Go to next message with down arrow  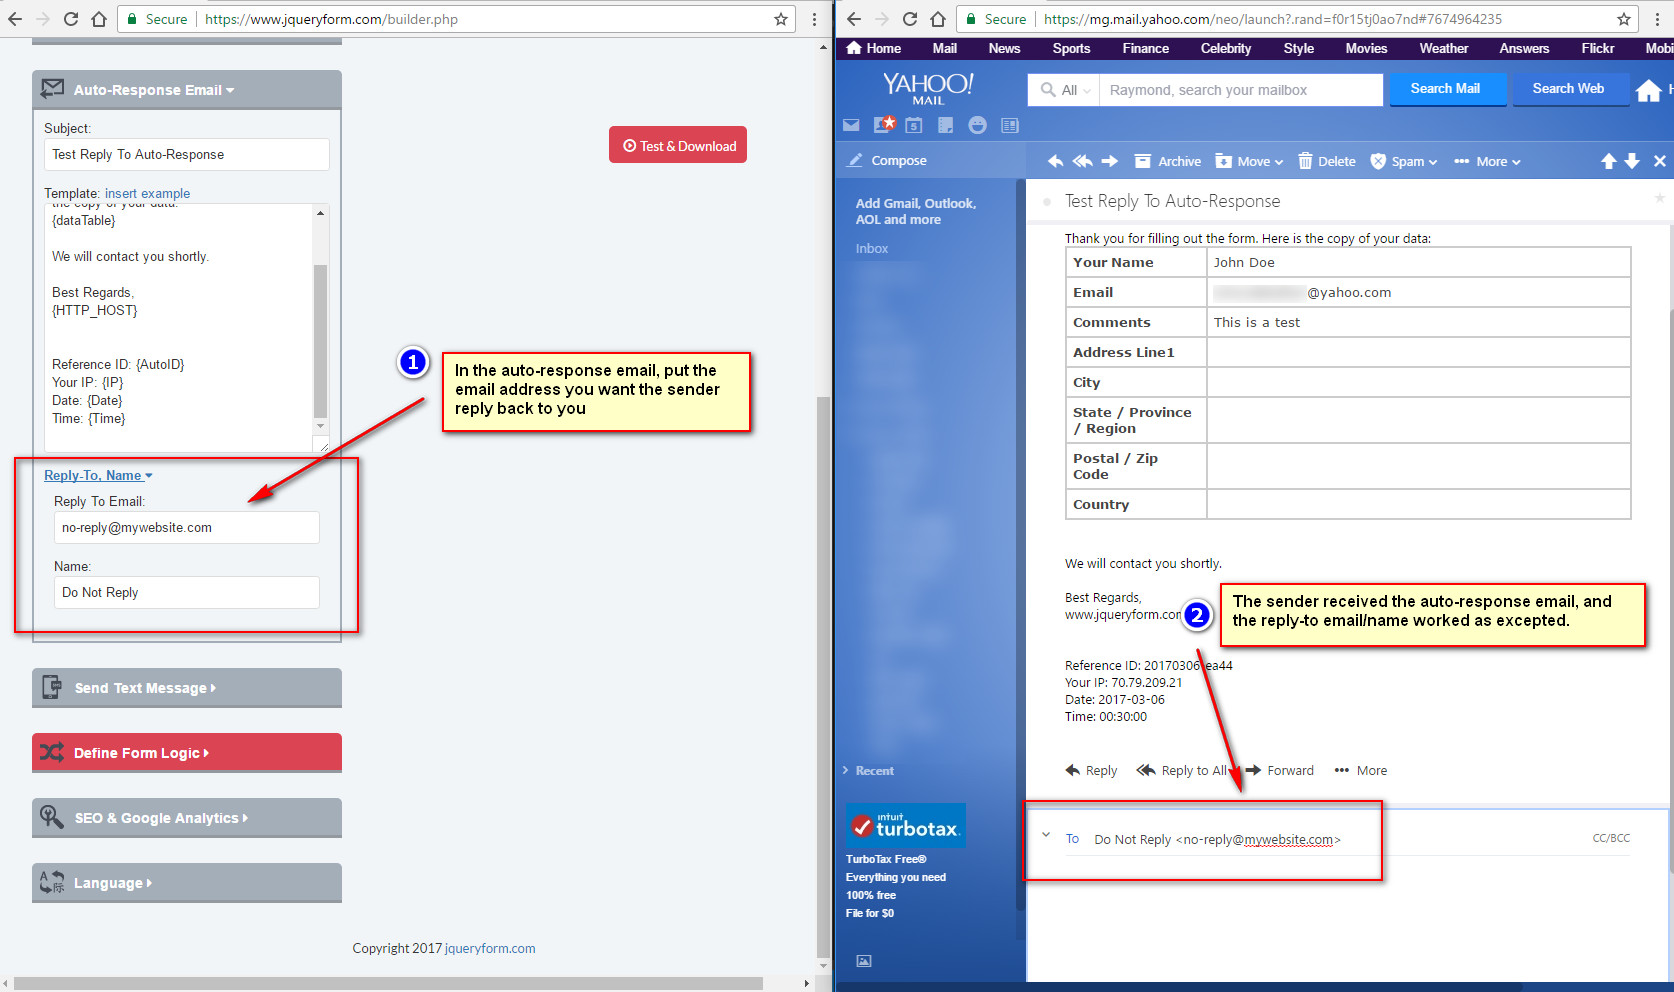coord(1632,161)
